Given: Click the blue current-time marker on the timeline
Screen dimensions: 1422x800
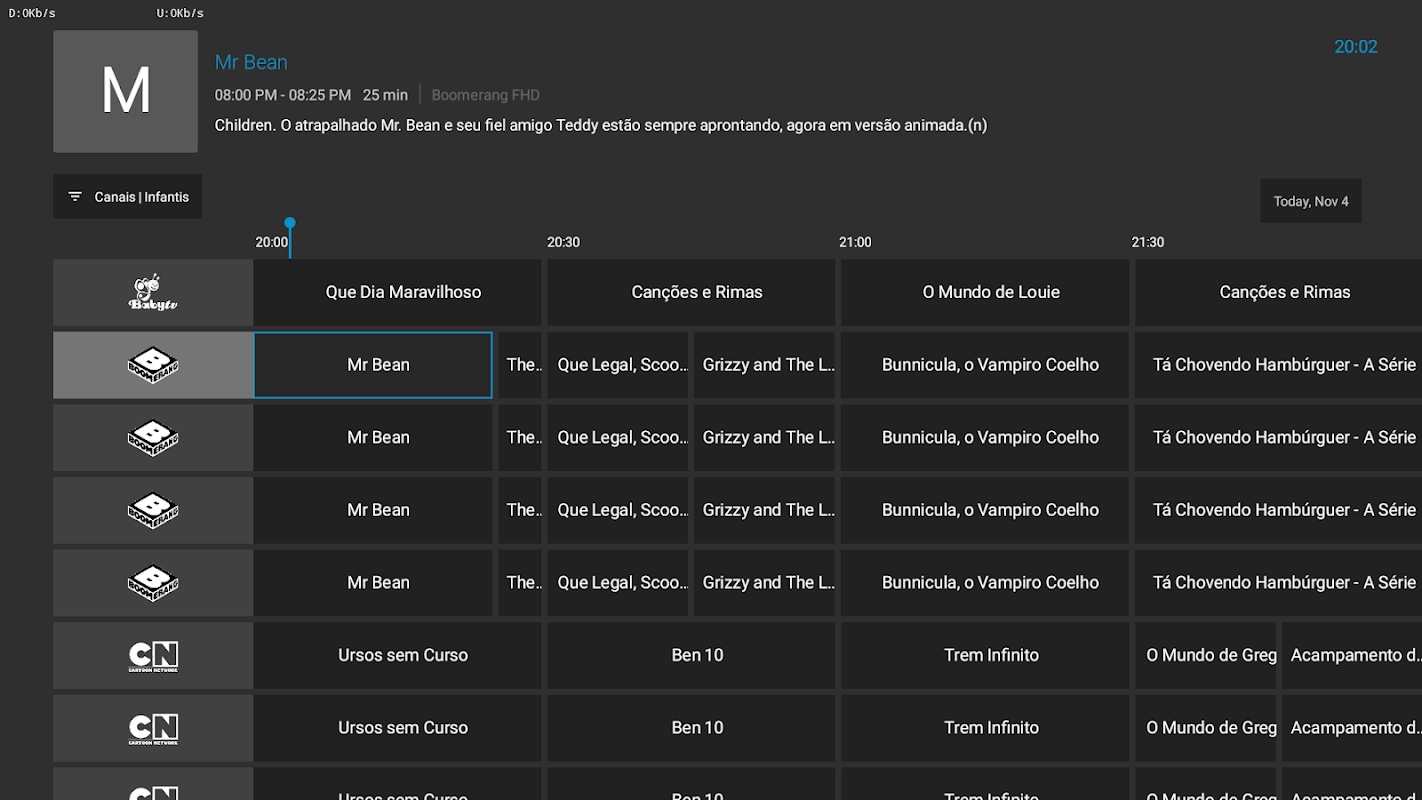Looking at the screenshot, I should tap(290, 224).
